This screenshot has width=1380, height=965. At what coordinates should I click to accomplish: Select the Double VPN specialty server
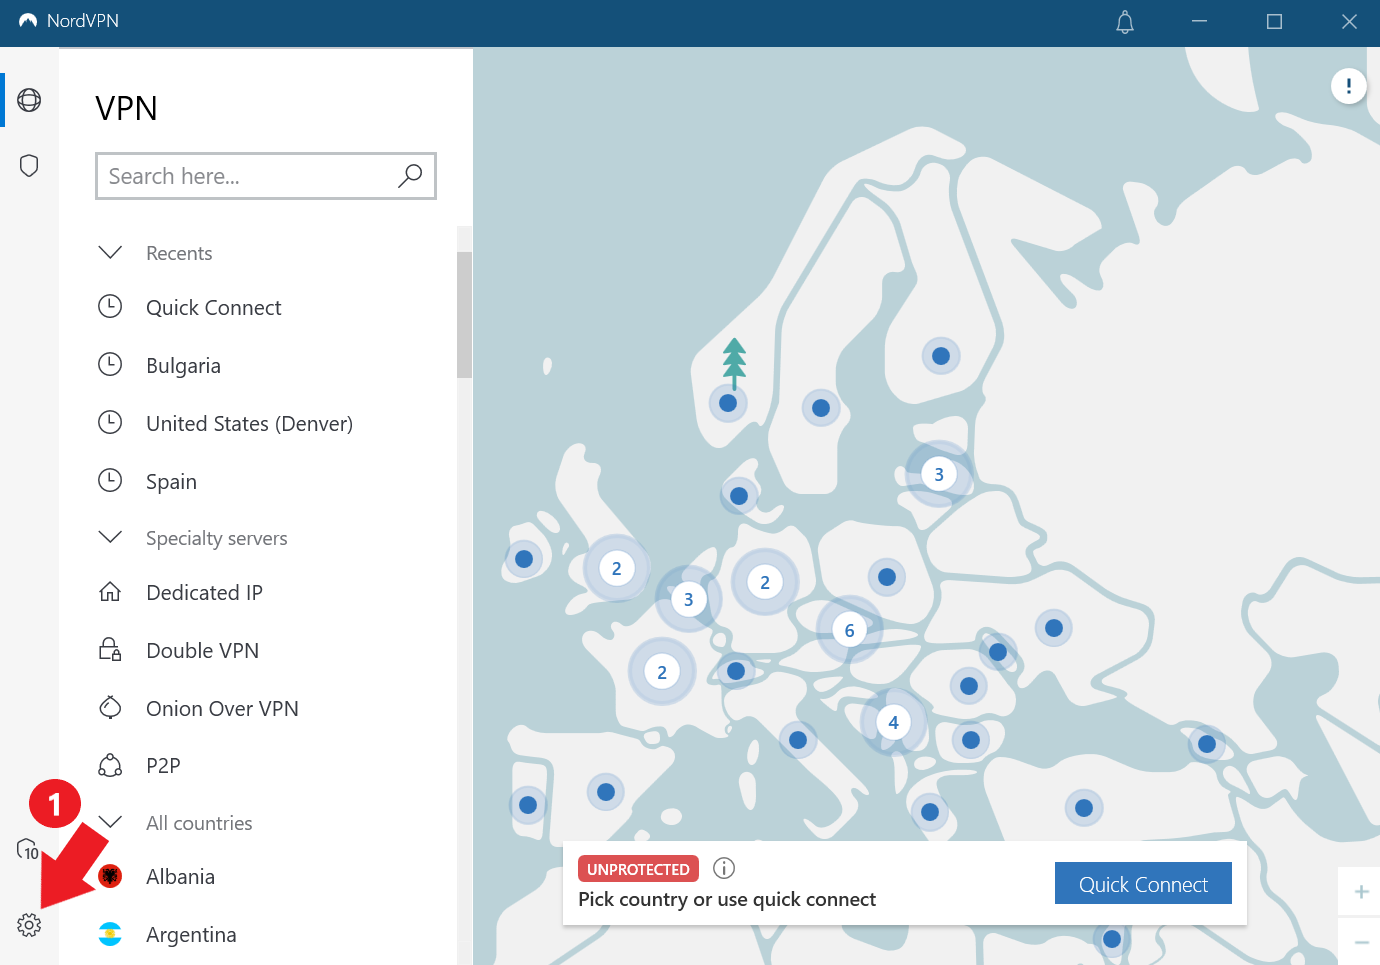[204, 650]
